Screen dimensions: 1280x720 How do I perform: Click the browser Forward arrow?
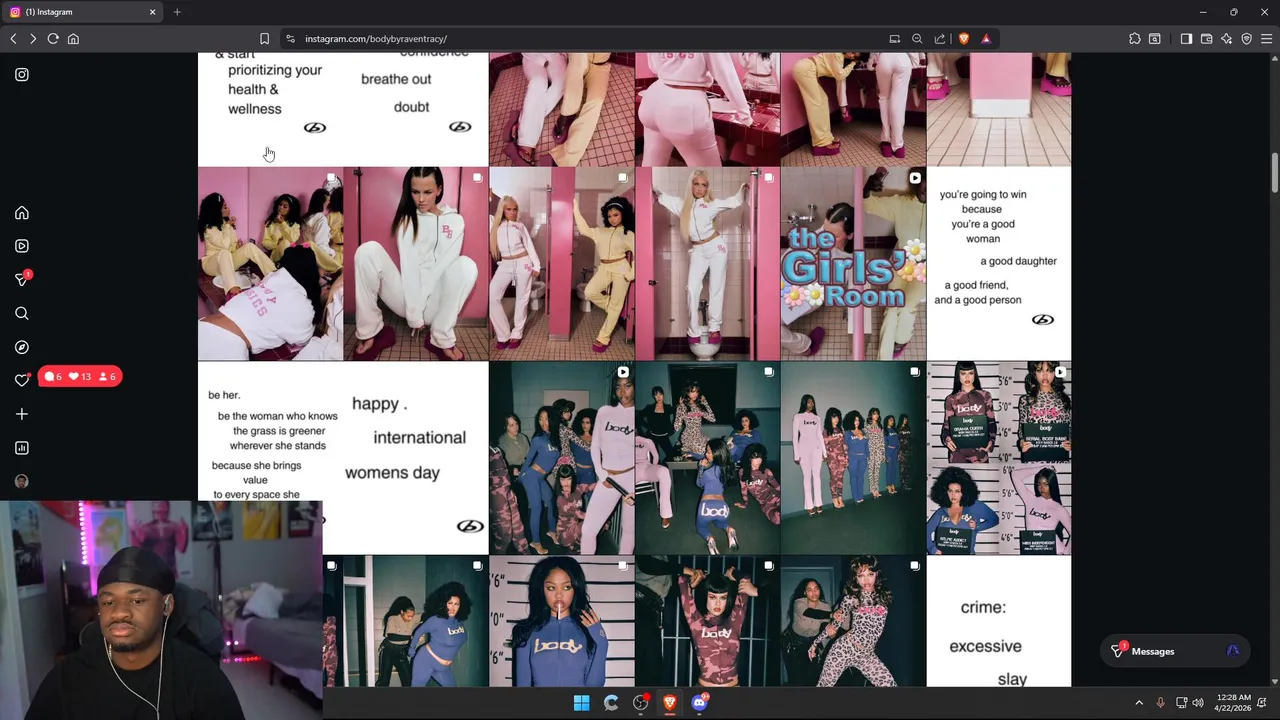click(x=33, y=39)
